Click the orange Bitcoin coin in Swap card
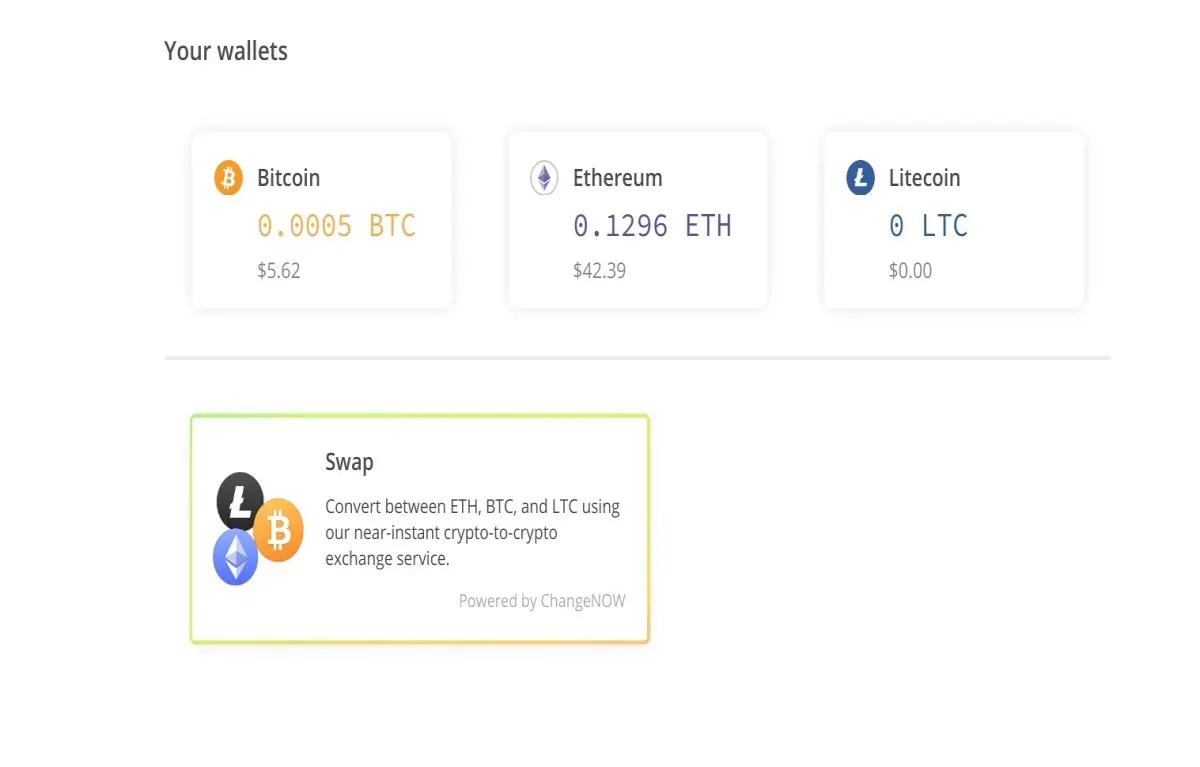The width and height of the screenshot is (1200, 767). [x=278, y=531]
